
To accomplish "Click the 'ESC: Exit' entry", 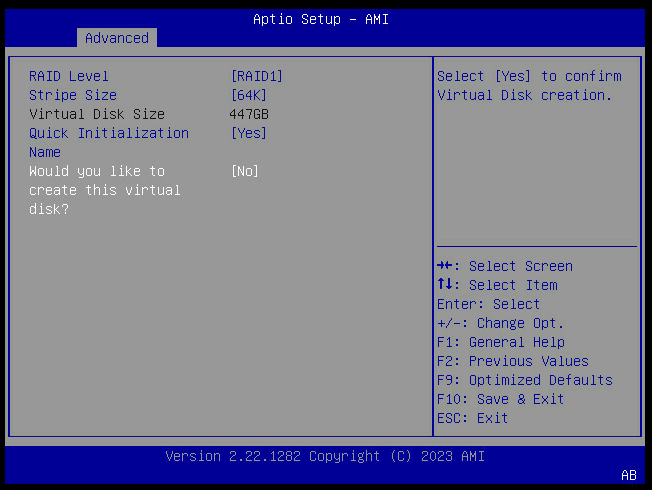I will click(x=472, y=418).
